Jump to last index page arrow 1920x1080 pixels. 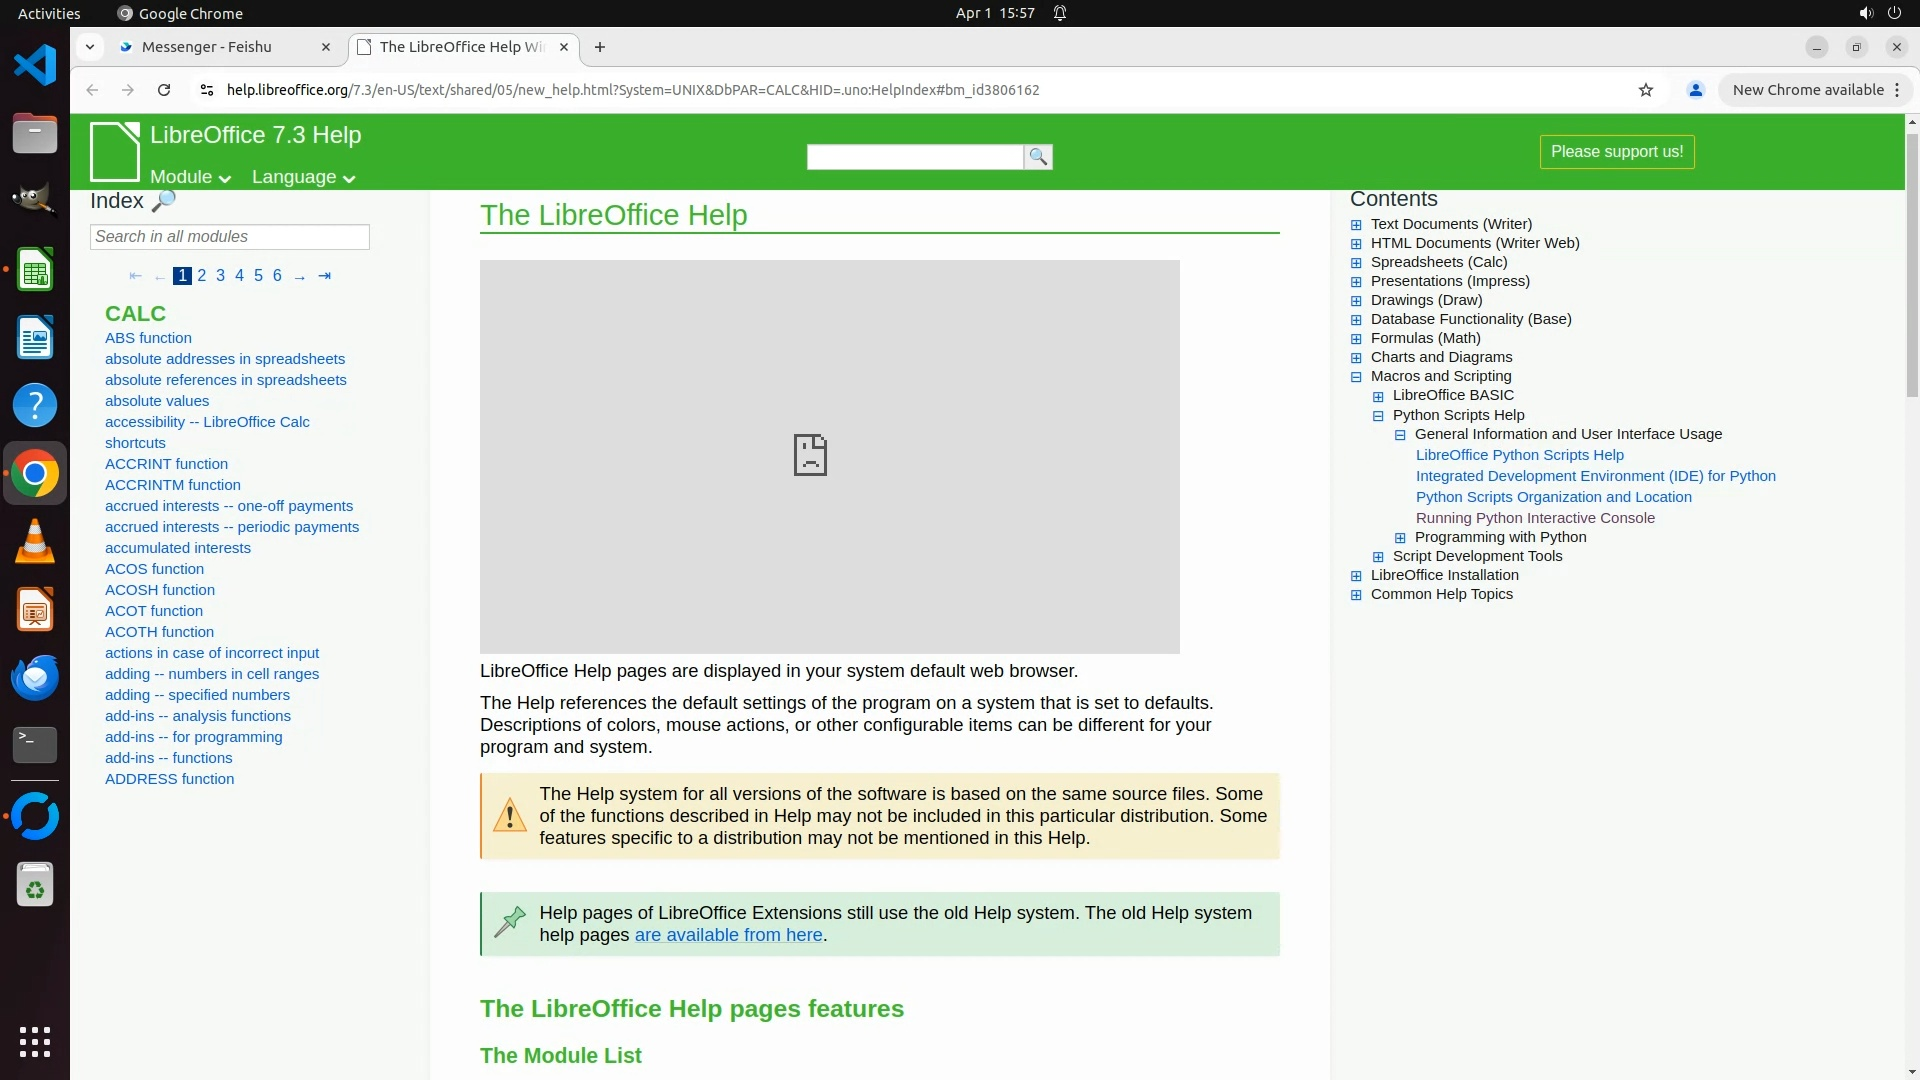[324, 276]
